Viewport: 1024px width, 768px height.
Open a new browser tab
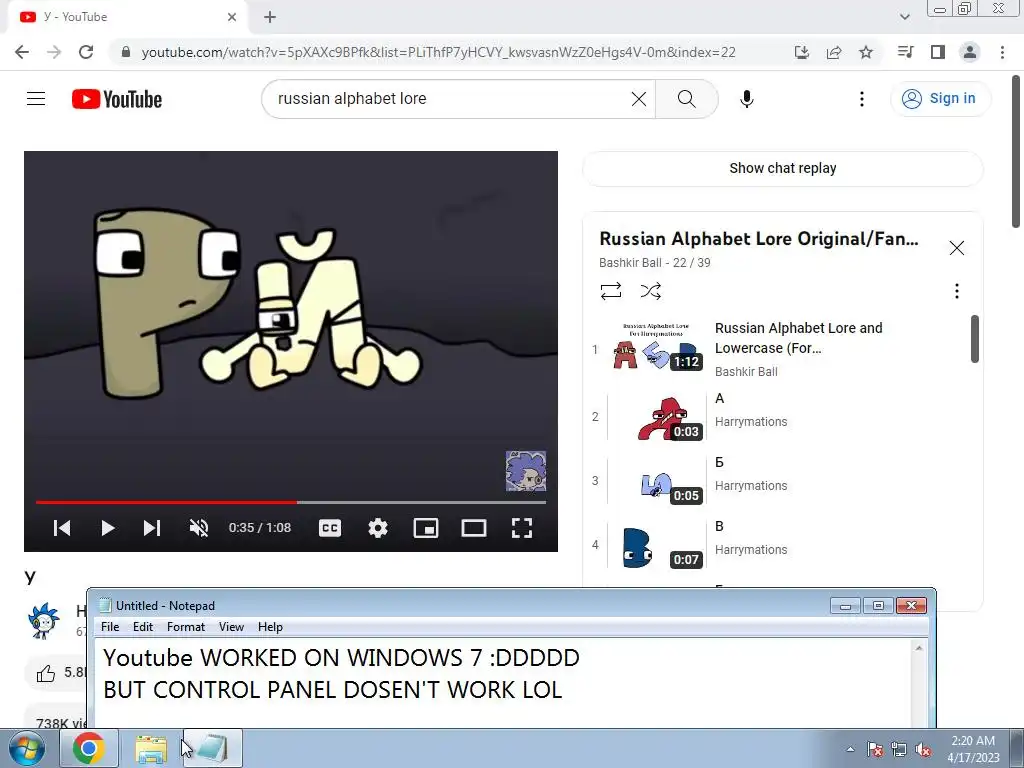[270, 17]
